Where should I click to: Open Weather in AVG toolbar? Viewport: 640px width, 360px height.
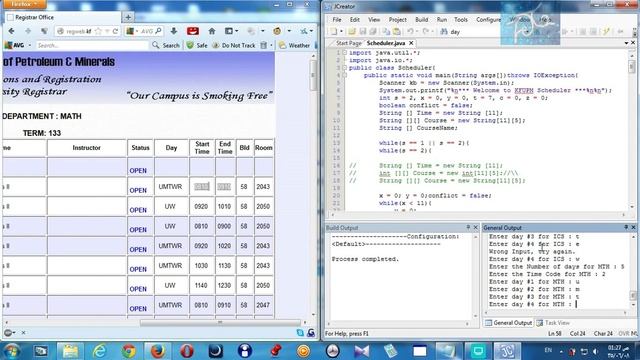(294, 45)
